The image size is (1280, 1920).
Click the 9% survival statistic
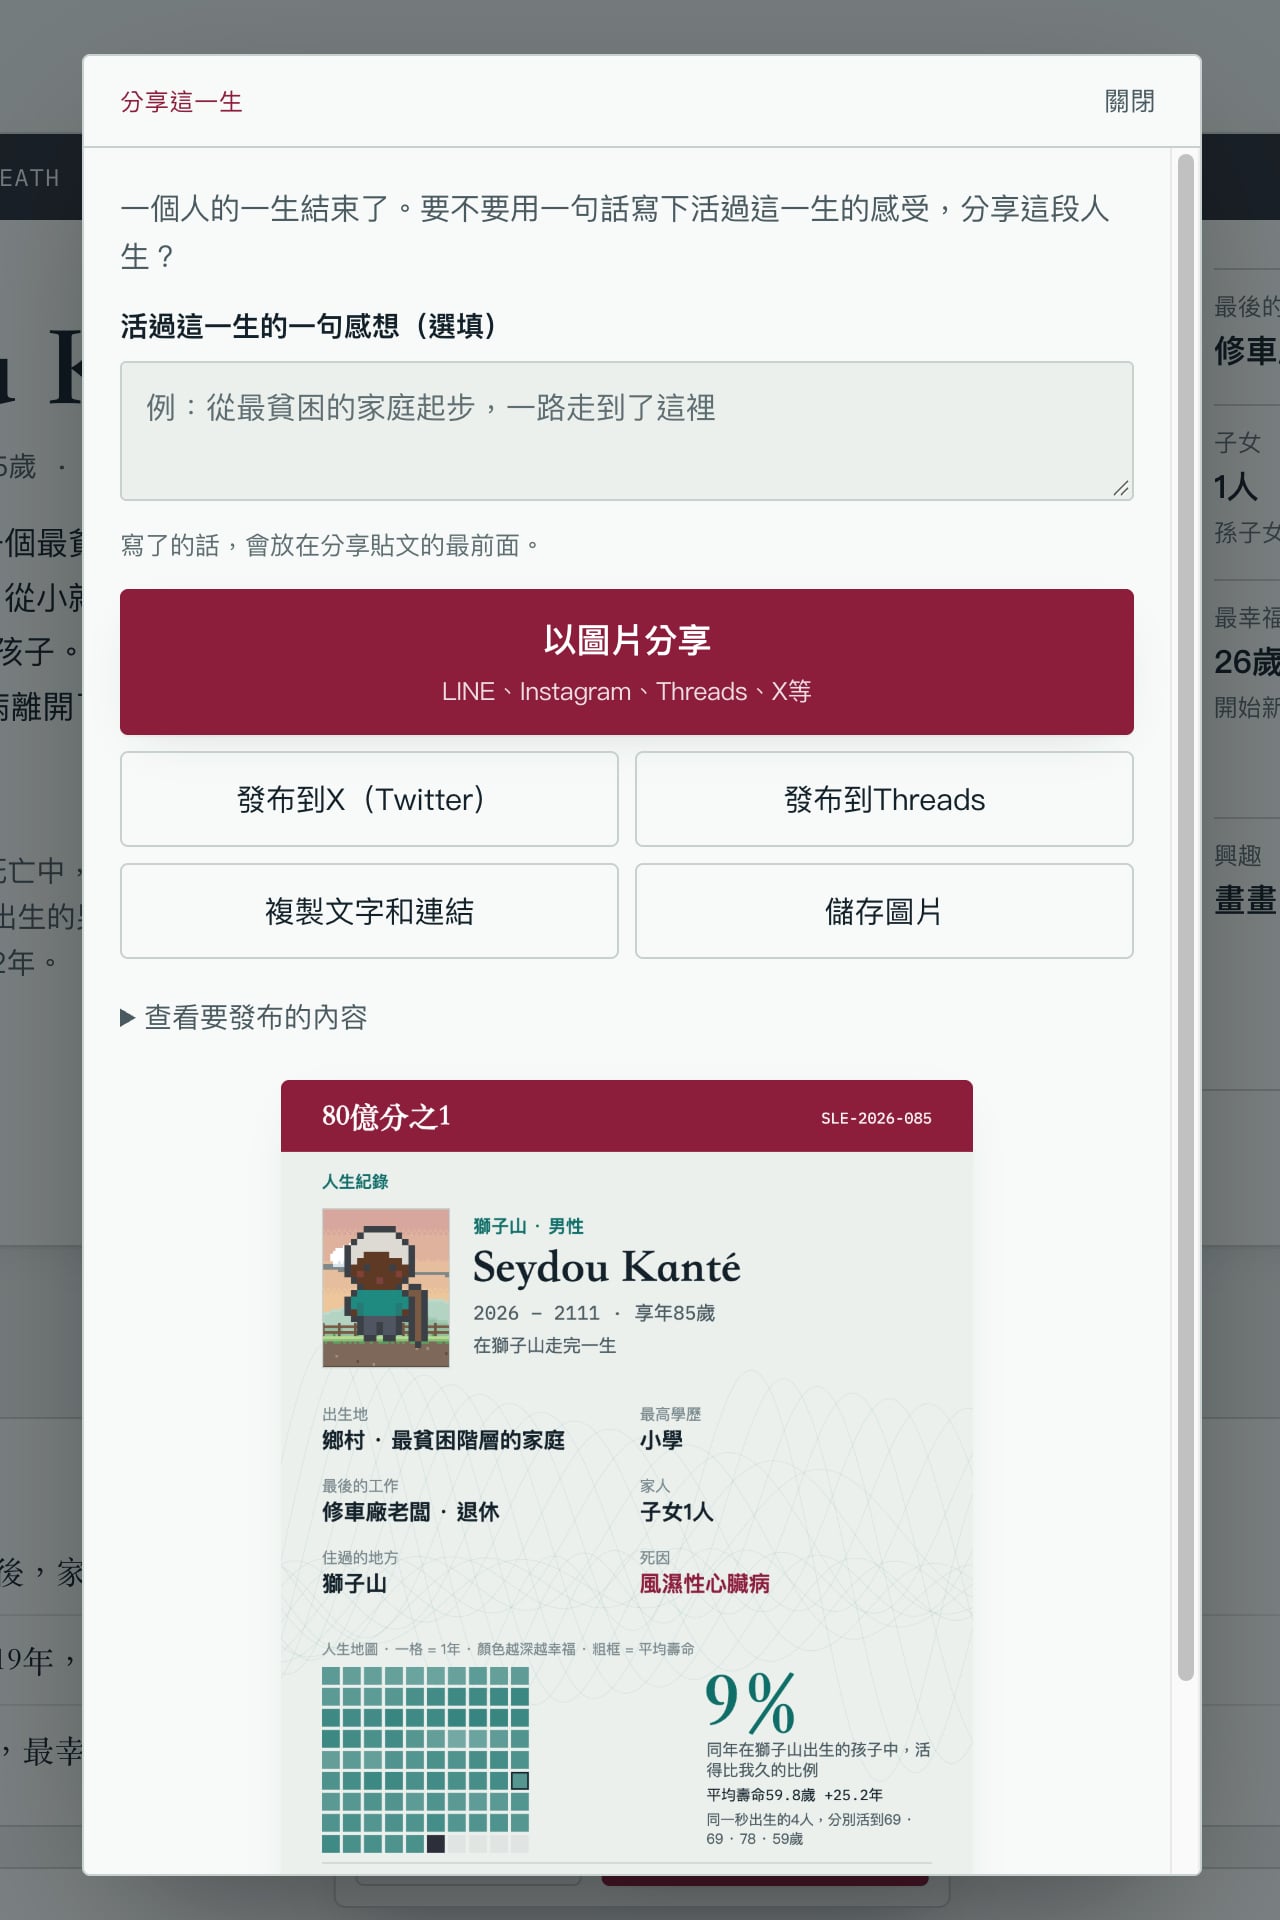750,1702
